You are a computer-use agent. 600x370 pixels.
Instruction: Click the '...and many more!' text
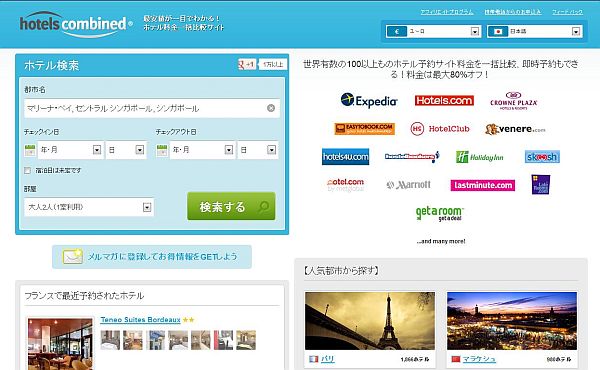[x=441, y=241]
